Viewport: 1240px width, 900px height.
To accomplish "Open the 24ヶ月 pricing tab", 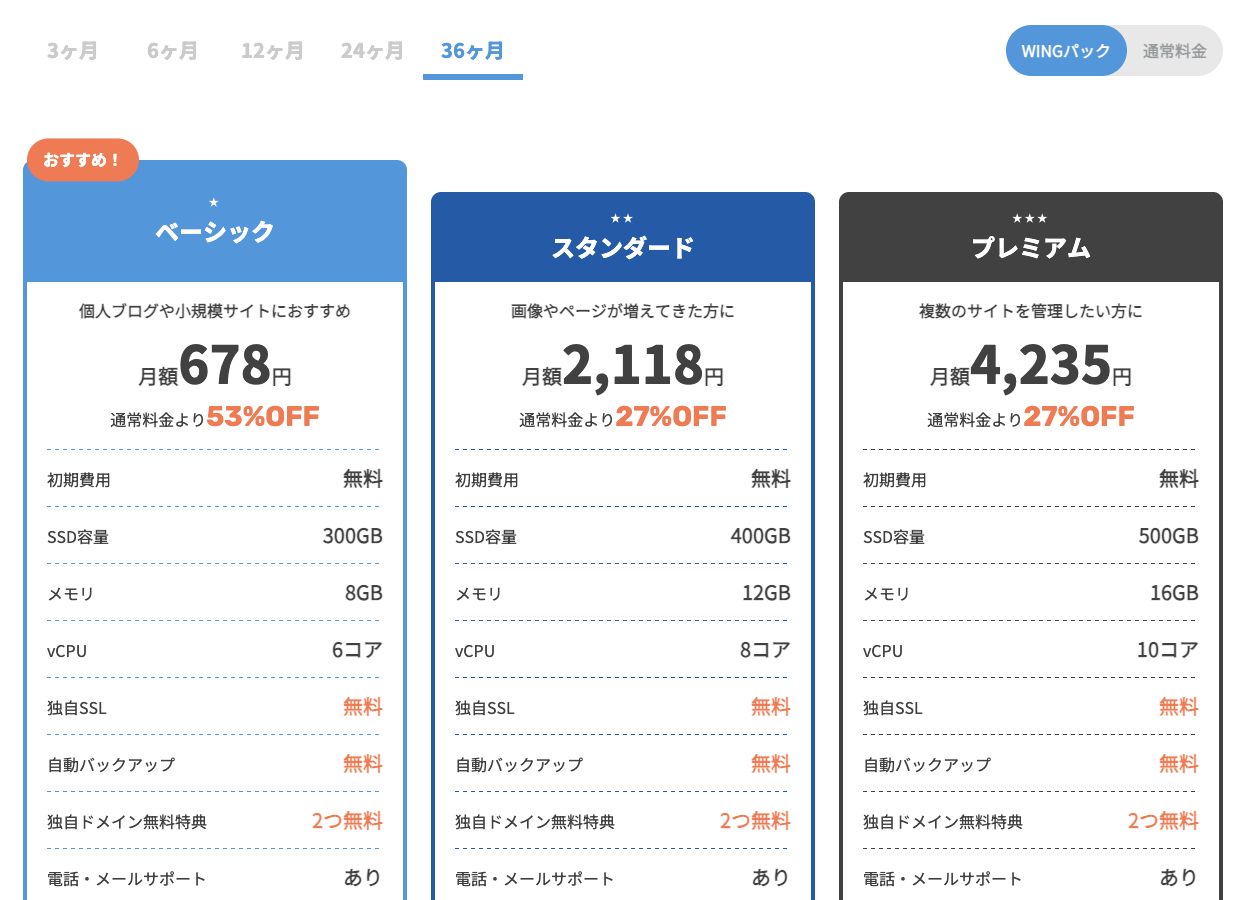I will pyautogui.click(x=372, y=51).
